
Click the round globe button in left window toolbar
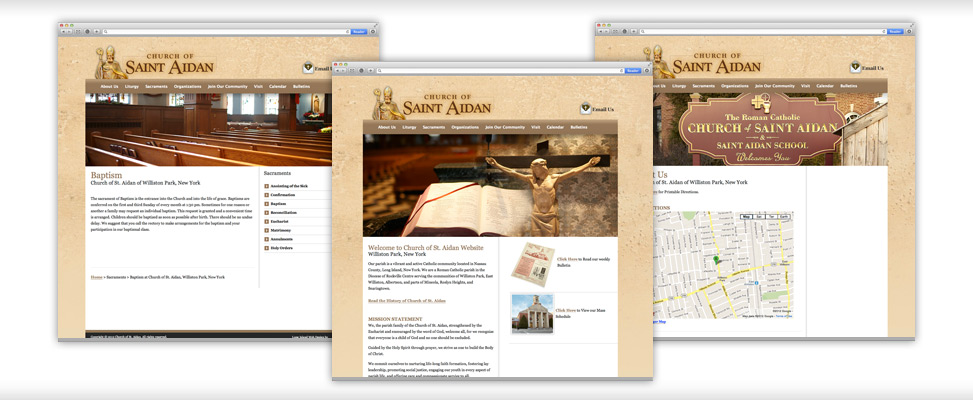tap(87, 31)
